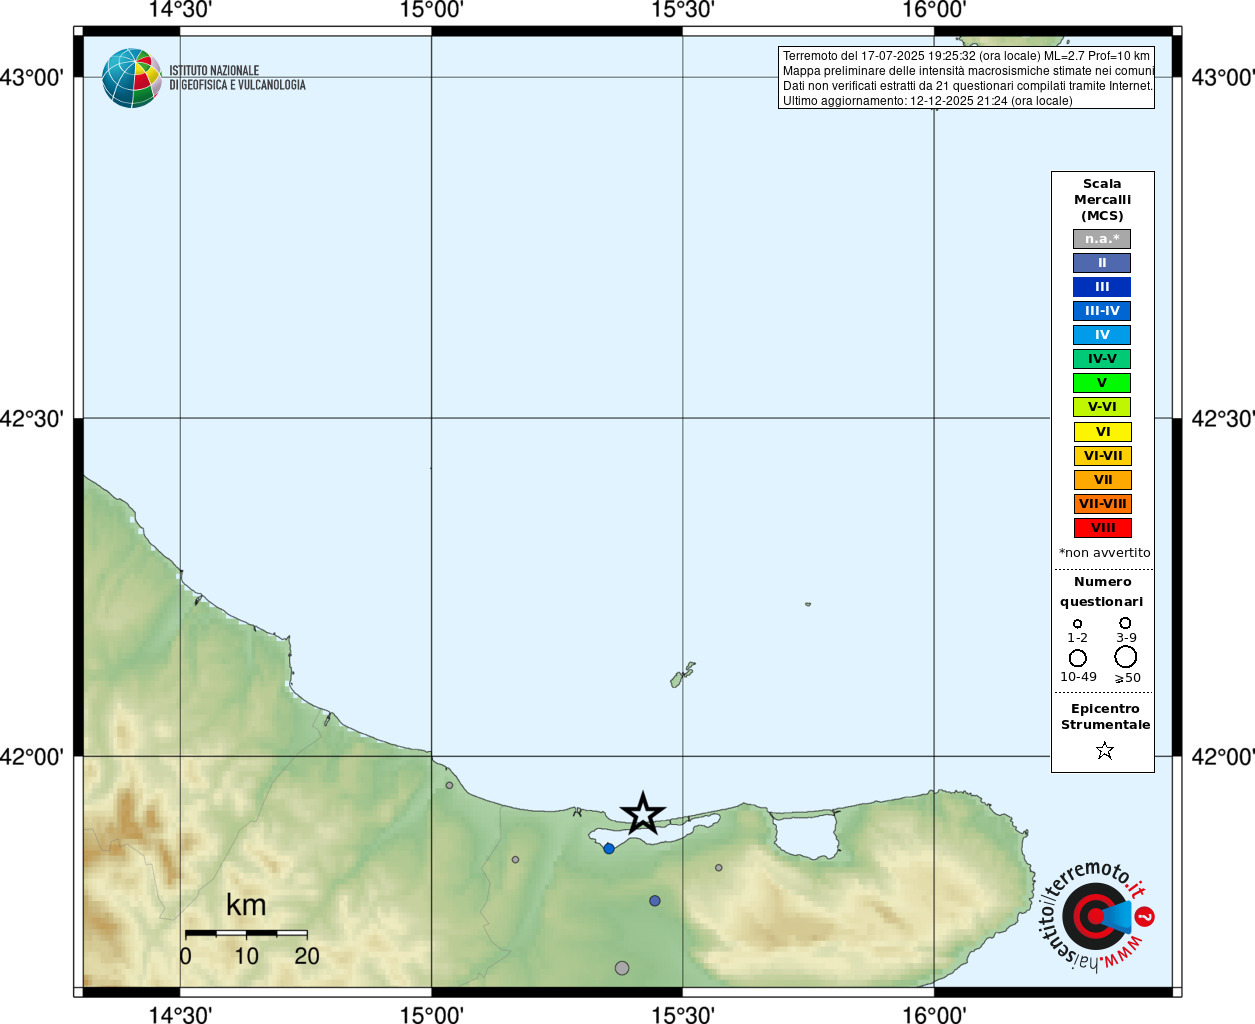
Task: Click the ≥50 questionnaires circle in the legend
Action: pyautogui.click(x=1126, y=657)
